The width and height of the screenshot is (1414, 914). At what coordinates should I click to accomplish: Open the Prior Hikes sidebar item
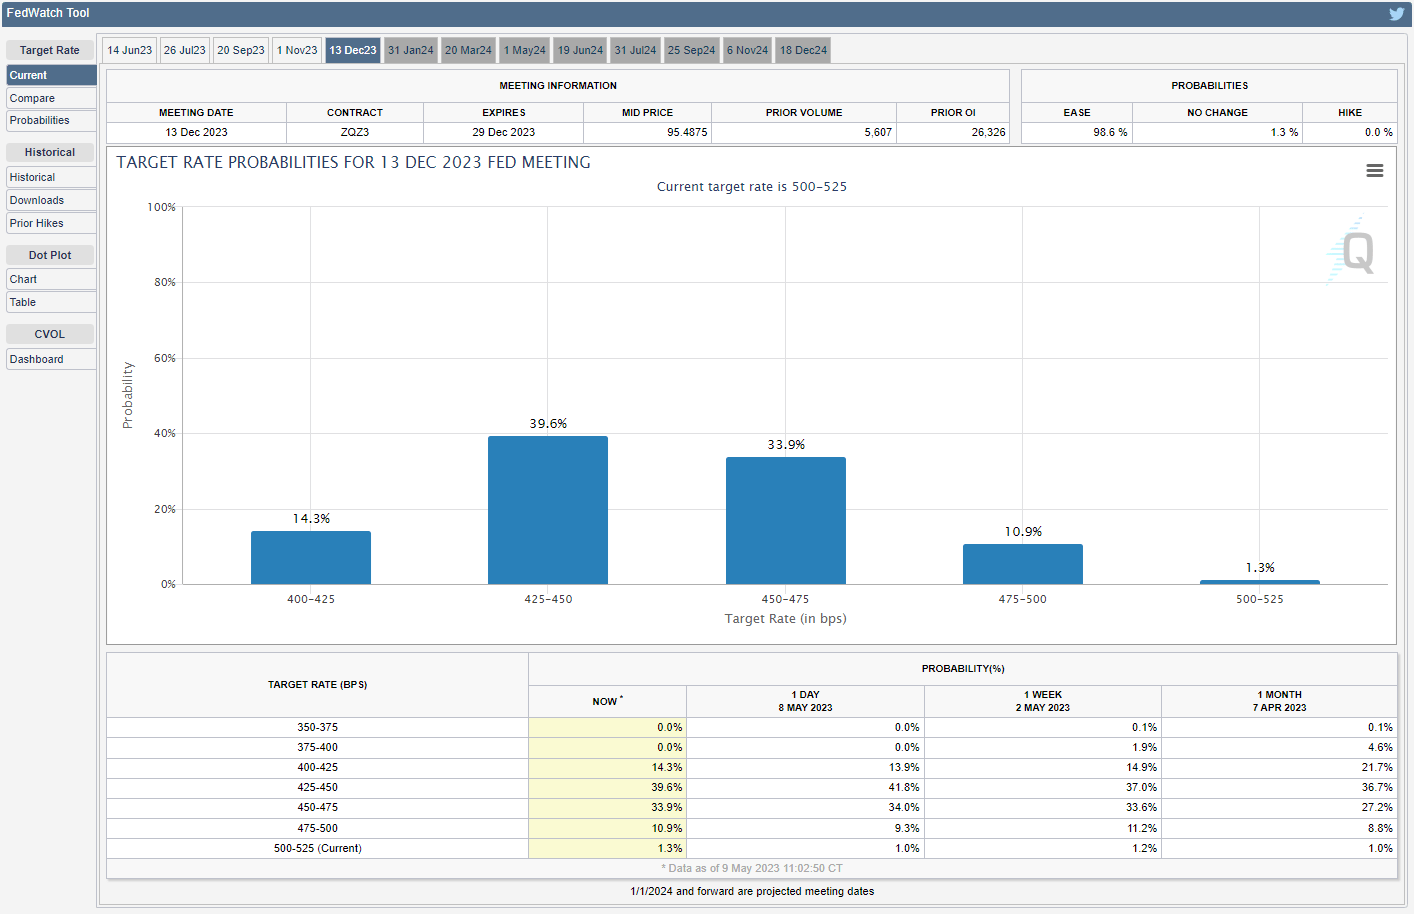[x=51, y=223]
